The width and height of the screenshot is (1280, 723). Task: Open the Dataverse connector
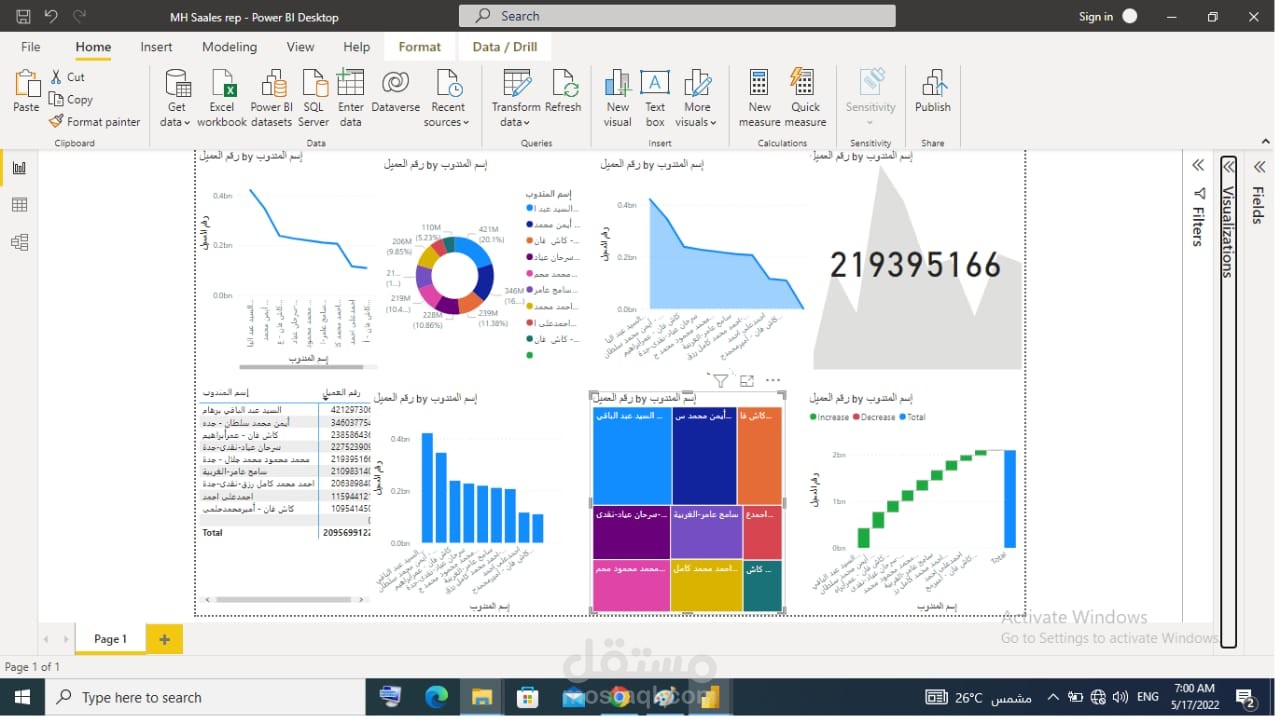[395, 91]
